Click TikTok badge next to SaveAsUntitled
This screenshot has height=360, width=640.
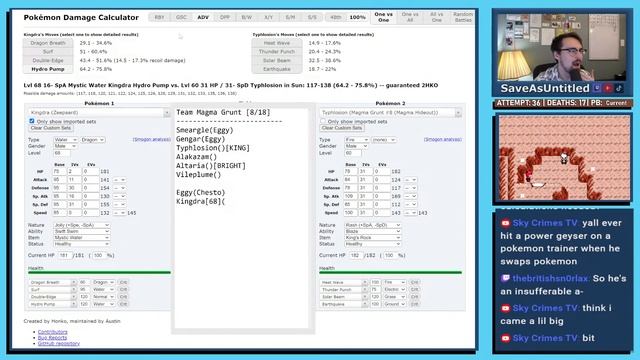(x=619, y=88)
